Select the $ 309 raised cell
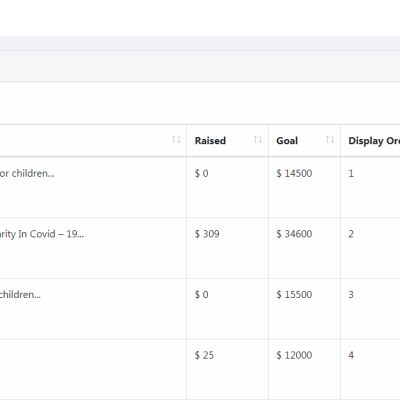Image resolution: width=400 pixels, height=400 pixels. [207, 234]
